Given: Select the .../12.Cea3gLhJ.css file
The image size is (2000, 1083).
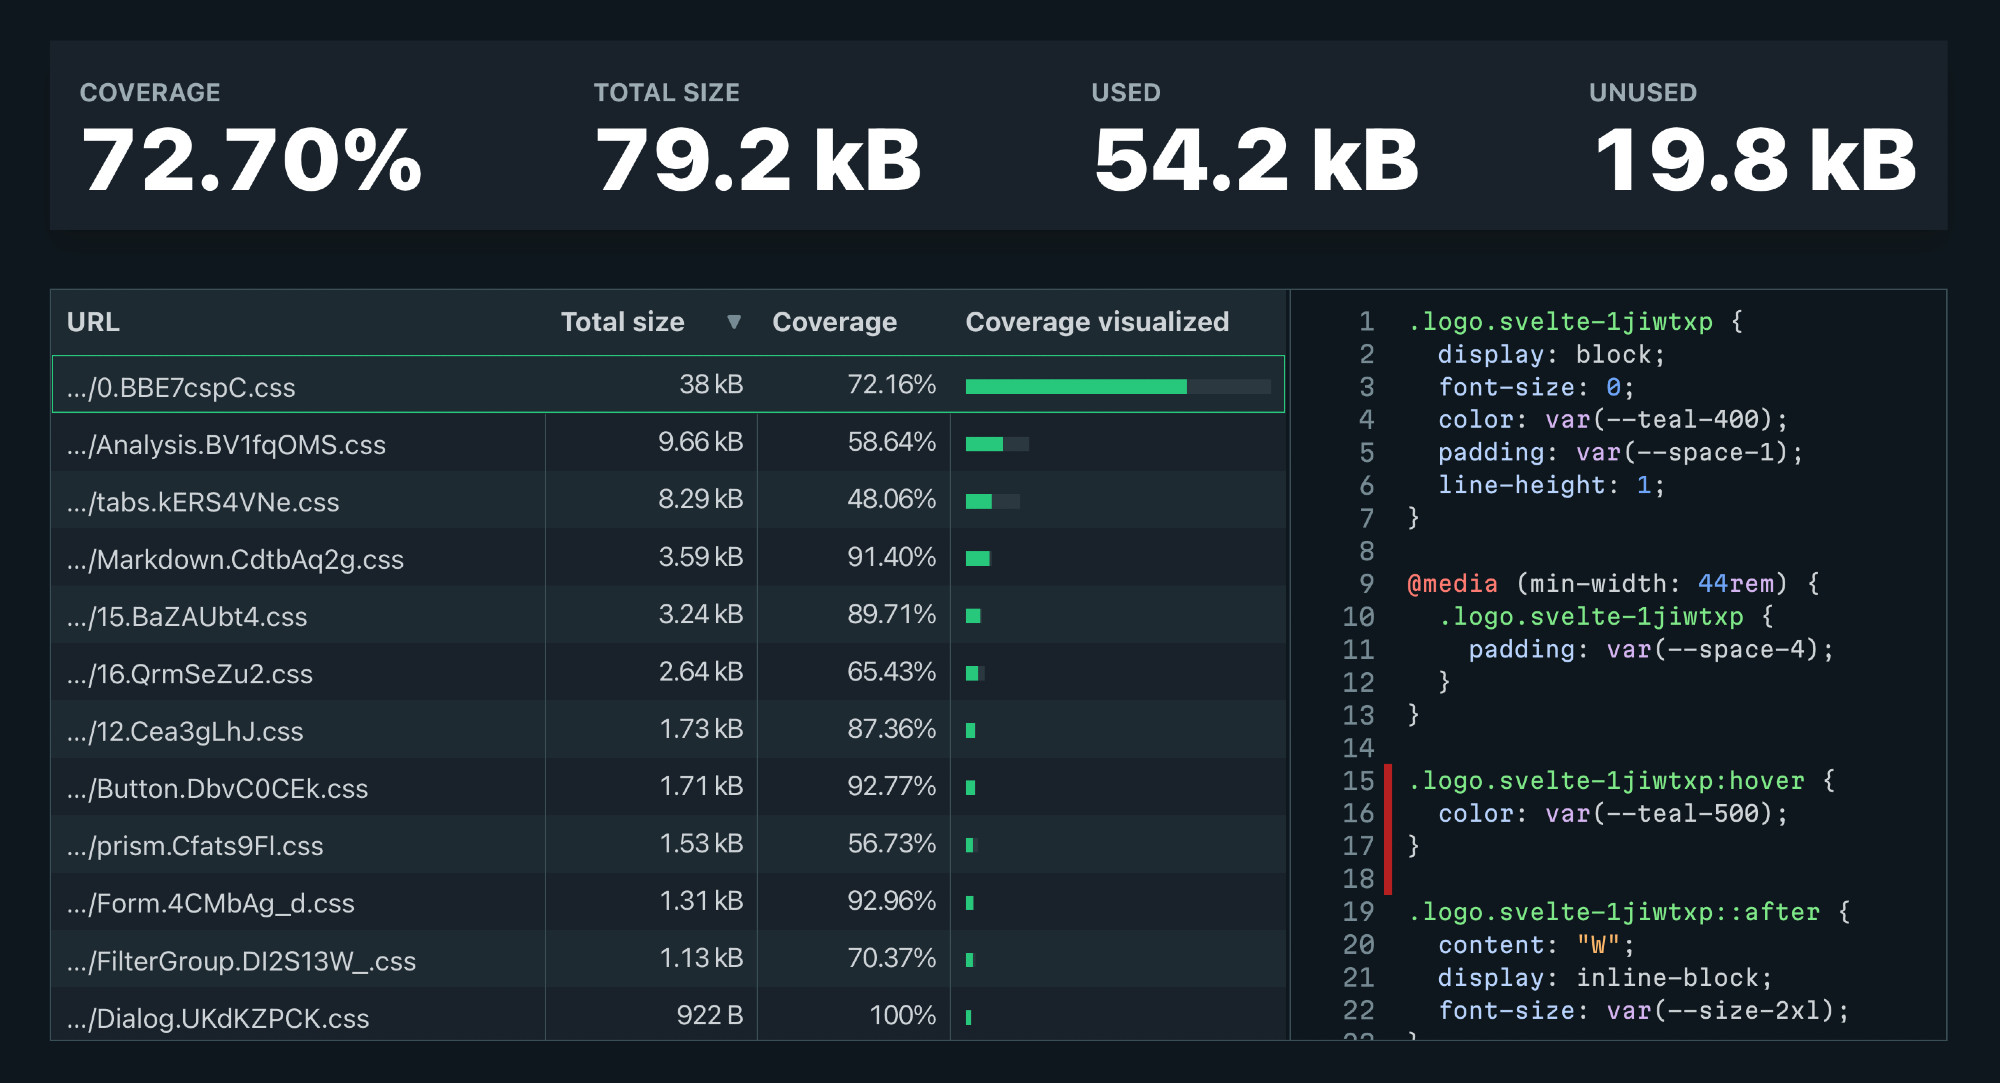Looking at the screenshot, I should click(185, 732).
